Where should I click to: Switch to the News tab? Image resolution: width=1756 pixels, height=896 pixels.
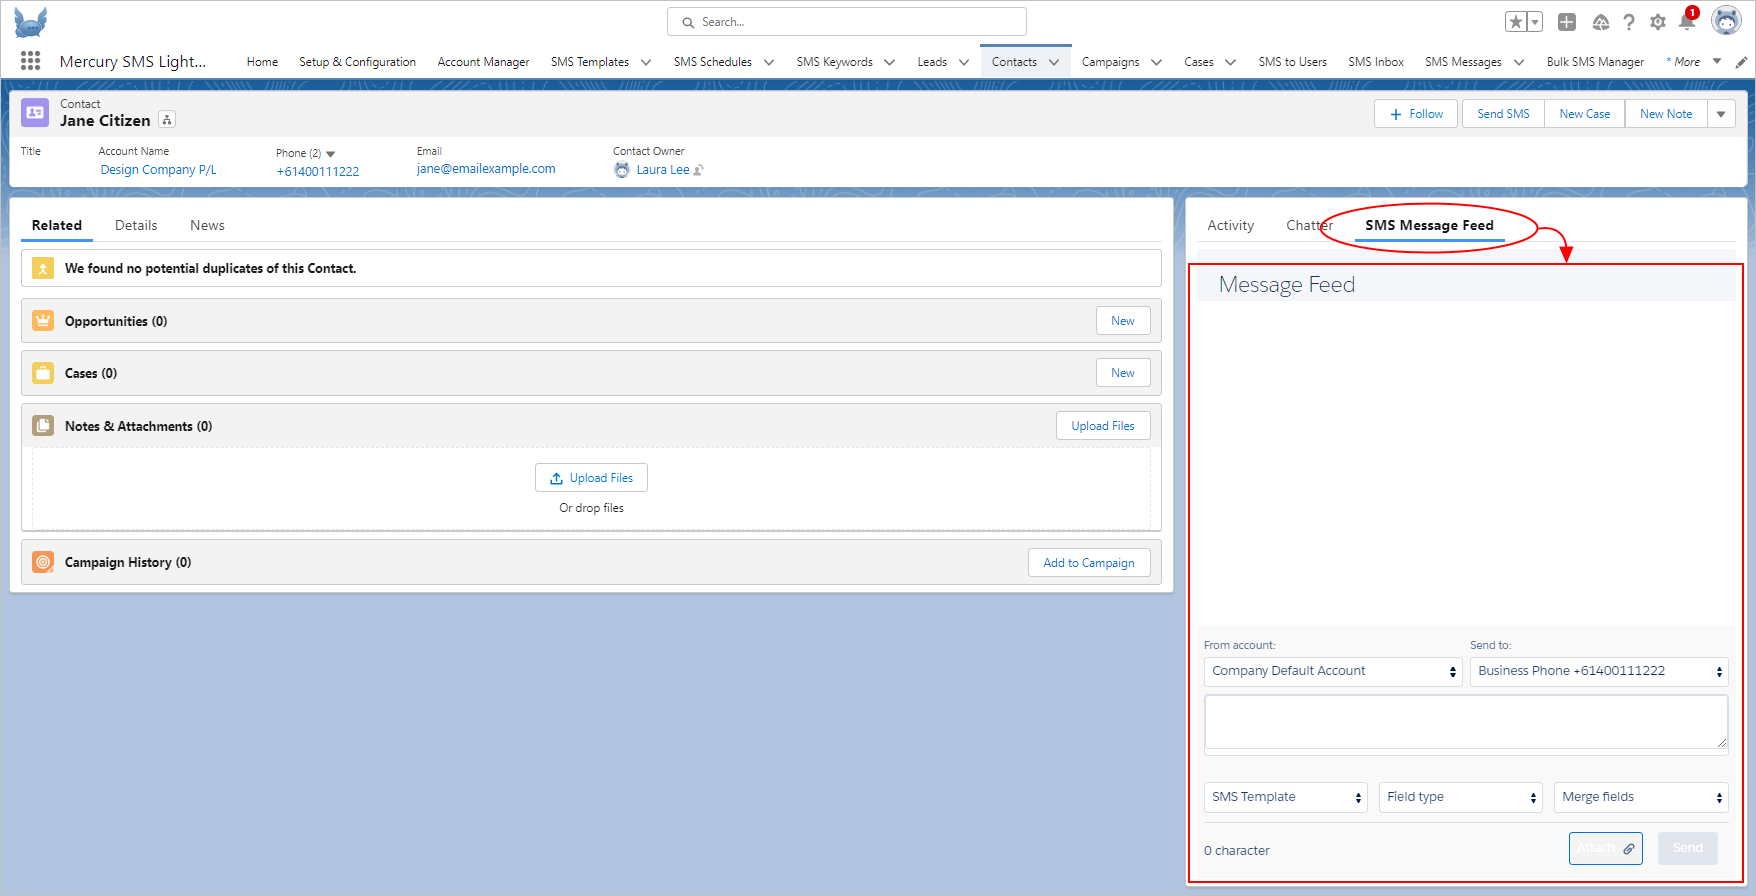[207, 225]
